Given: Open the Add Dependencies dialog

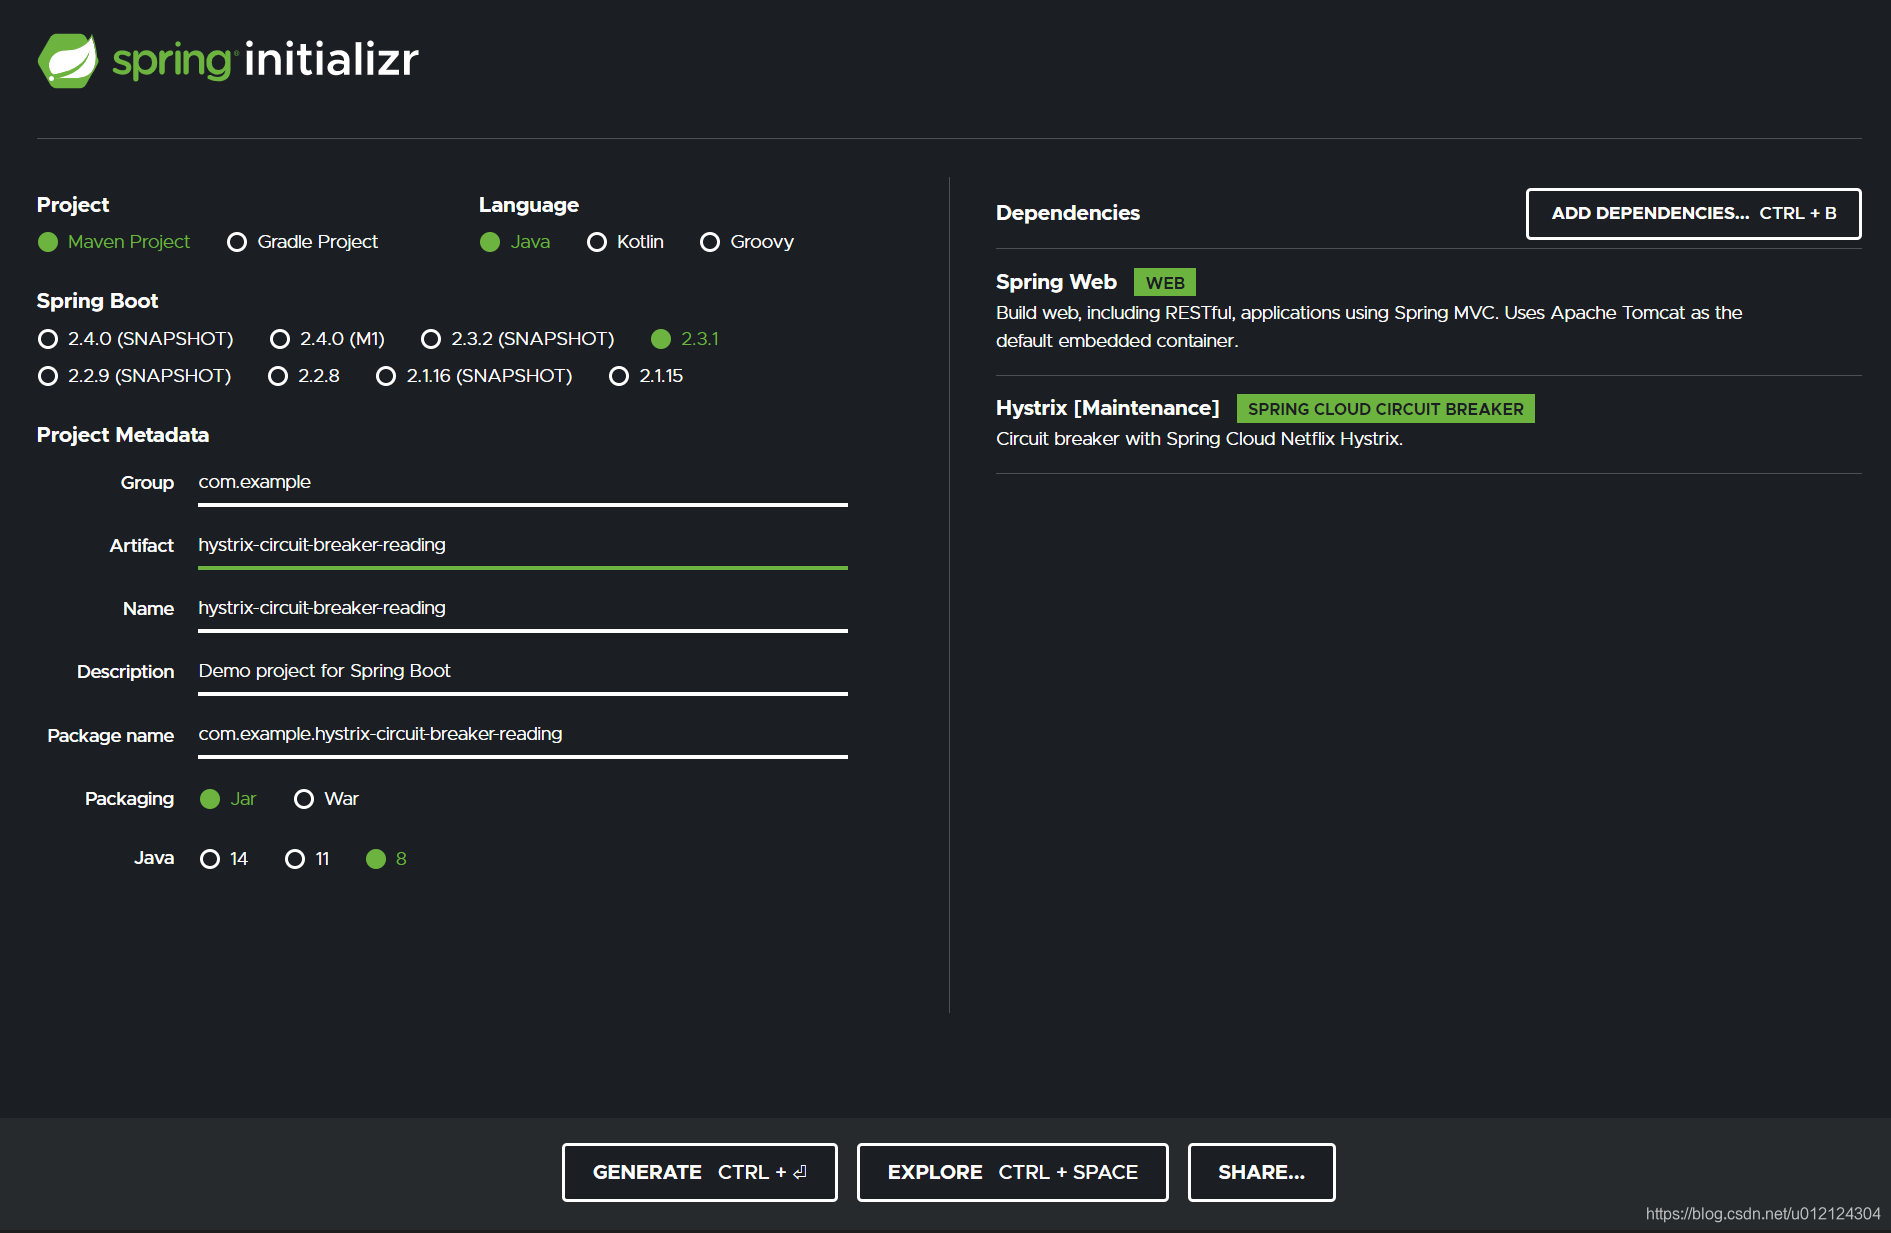Looking at the screenshot, I should tap(1693, 214).
